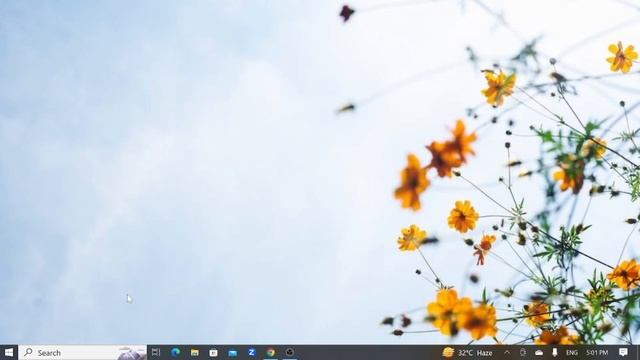Click the search highlights image in Search box

pyautogui.click(x=131, y=353)
